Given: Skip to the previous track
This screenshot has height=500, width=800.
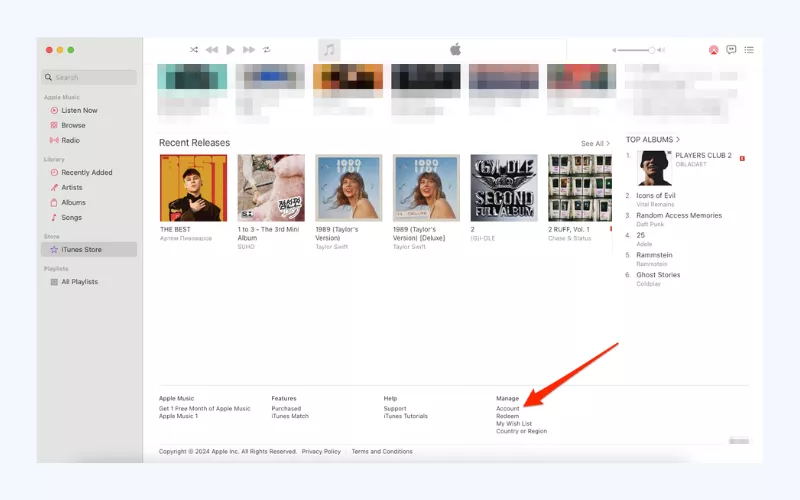Looking at the screenshot, I should (x=212, y=49).
